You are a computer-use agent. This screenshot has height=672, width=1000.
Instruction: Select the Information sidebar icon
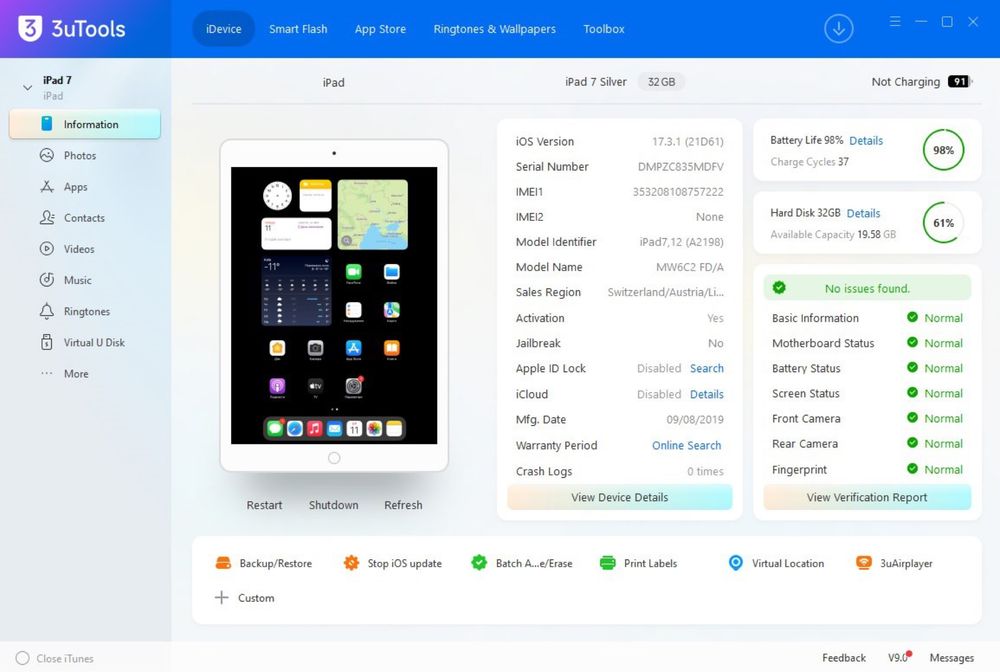click(47, 124)
